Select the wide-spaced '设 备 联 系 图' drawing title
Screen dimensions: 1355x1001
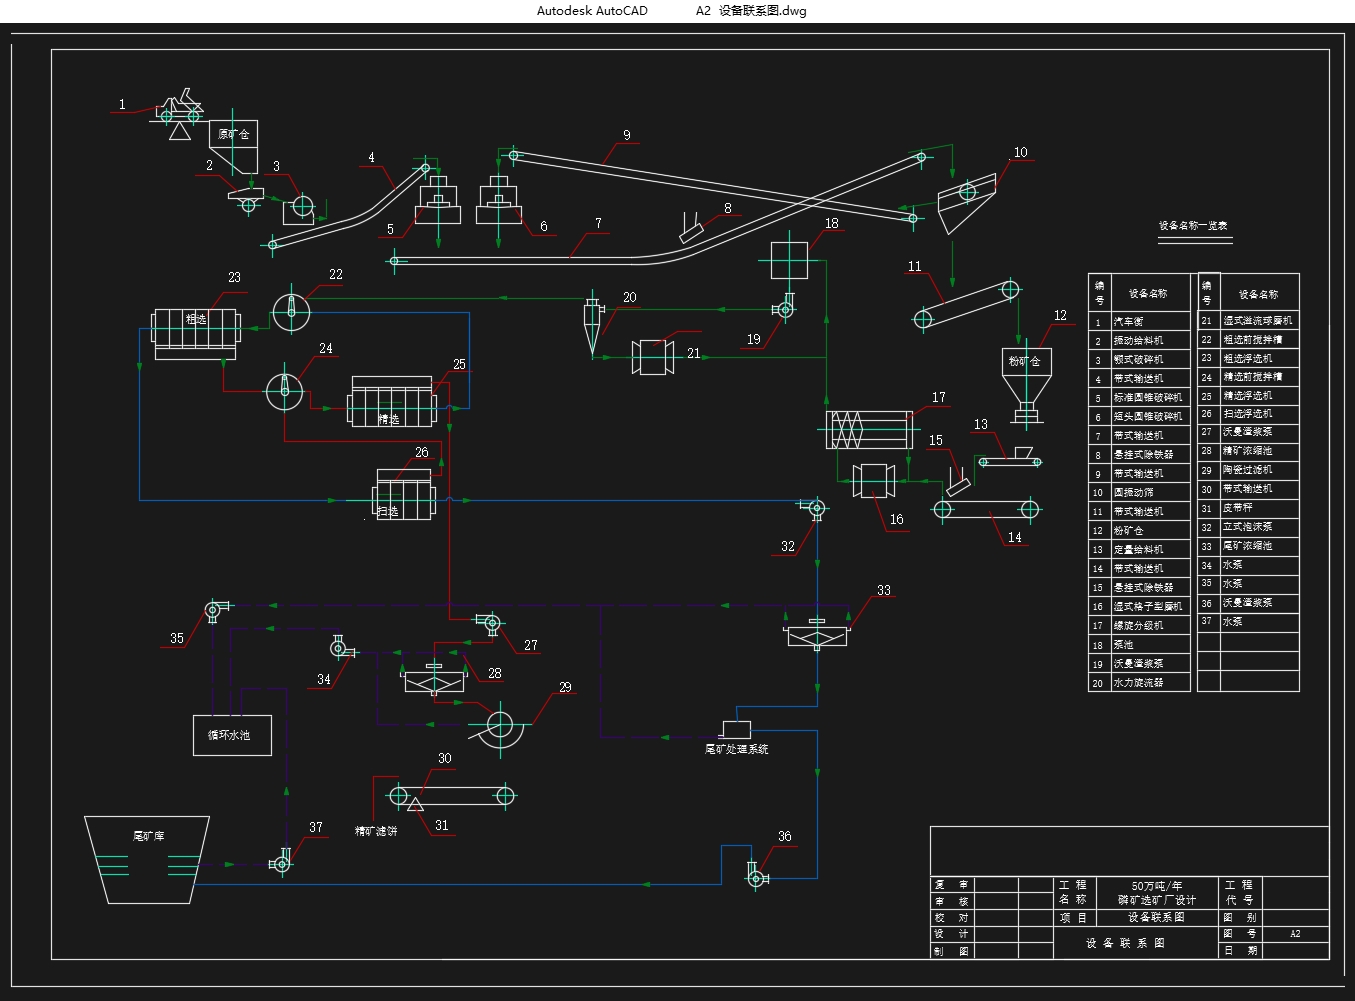[x=1126, y=943]
